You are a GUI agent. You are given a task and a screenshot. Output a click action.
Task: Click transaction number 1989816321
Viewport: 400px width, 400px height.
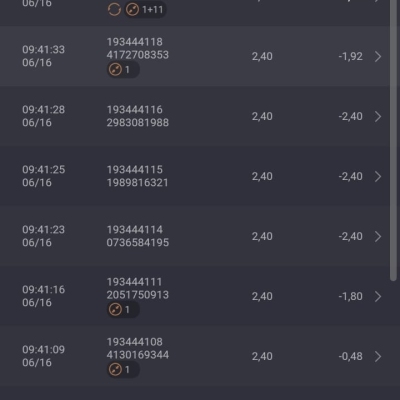tap(138, 183)
